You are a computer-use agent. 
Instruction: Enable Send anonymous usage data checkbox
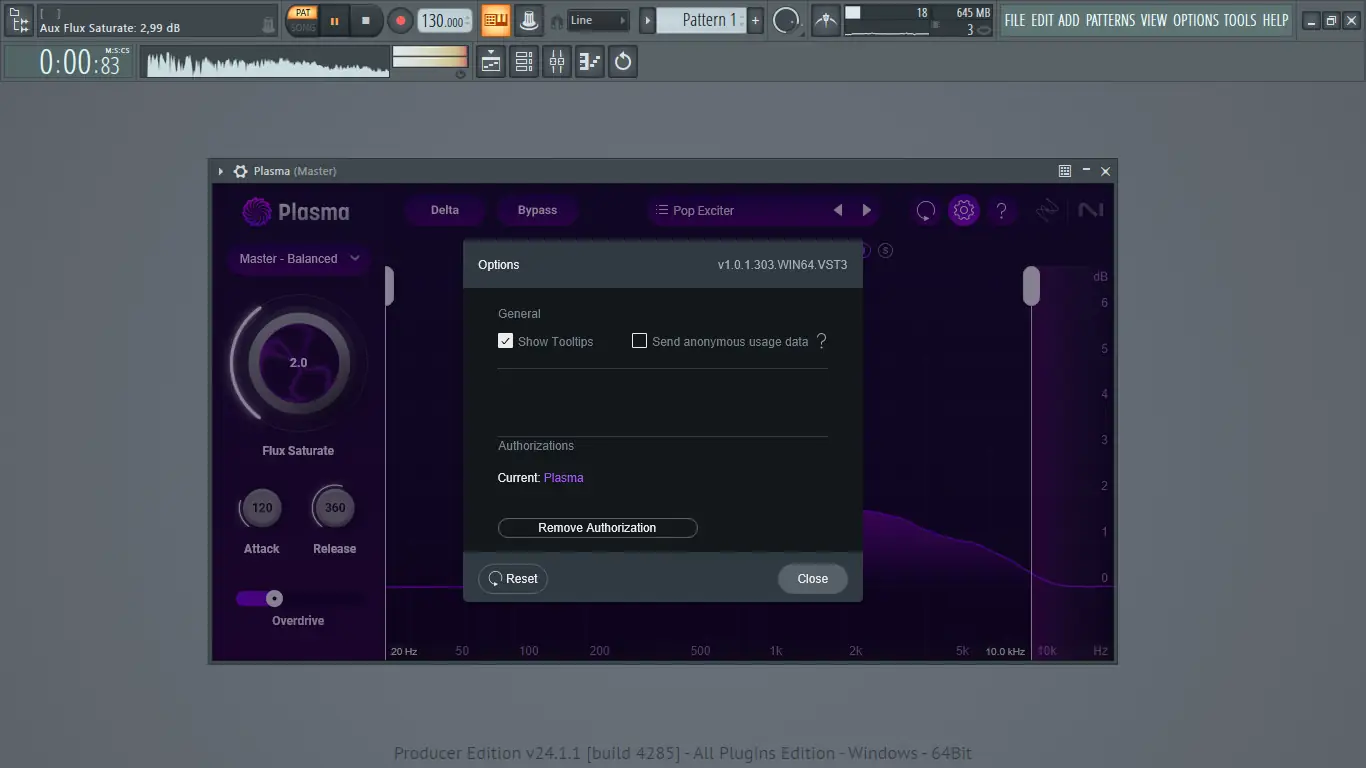[x=640, y=341]
